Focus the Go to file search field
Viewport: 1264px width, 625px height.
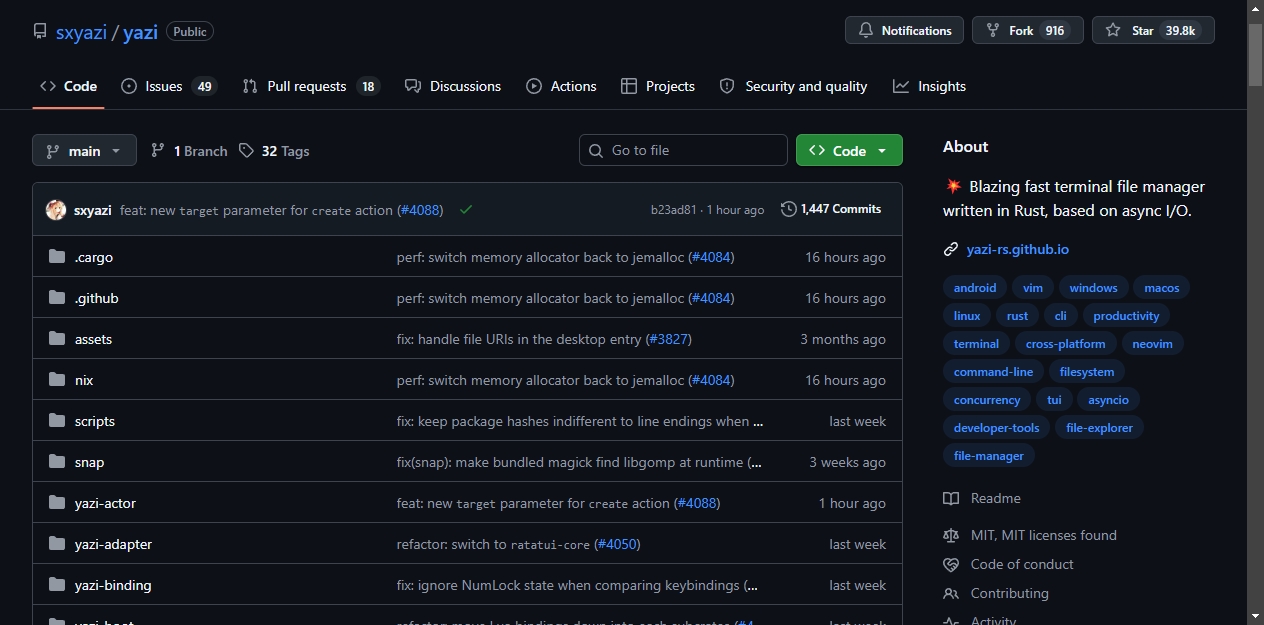(683, 150)
